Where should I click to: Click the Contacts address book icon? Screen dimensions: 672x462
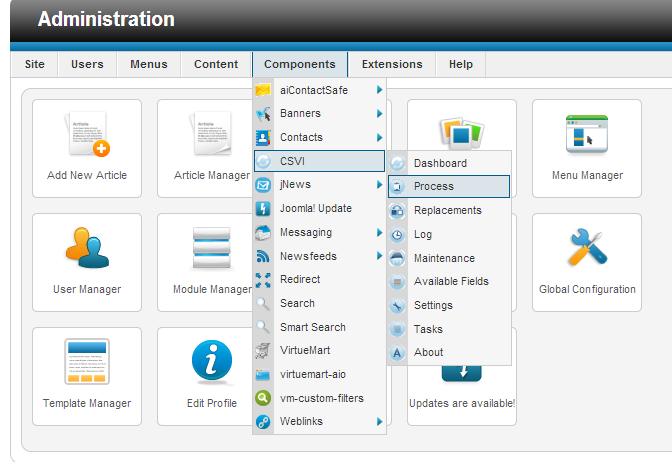[263, 138]
